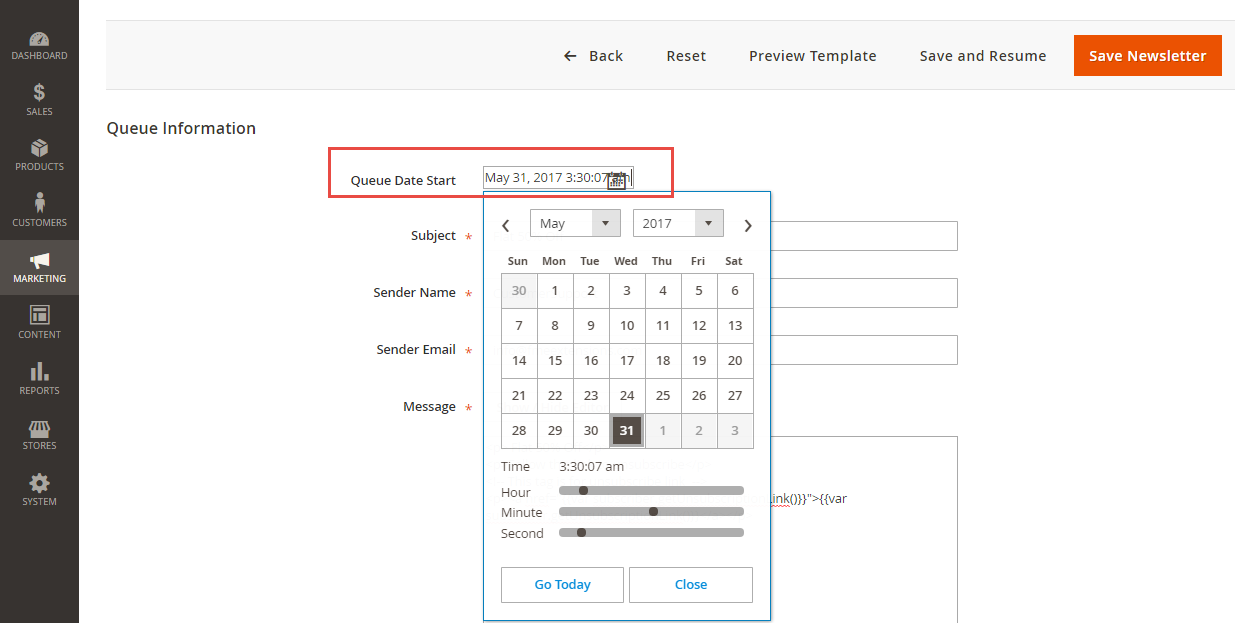1235x623 pixels.
Task: Click the Save Newsletter button
Action: pyautogui.click(x=1147, y=56)
